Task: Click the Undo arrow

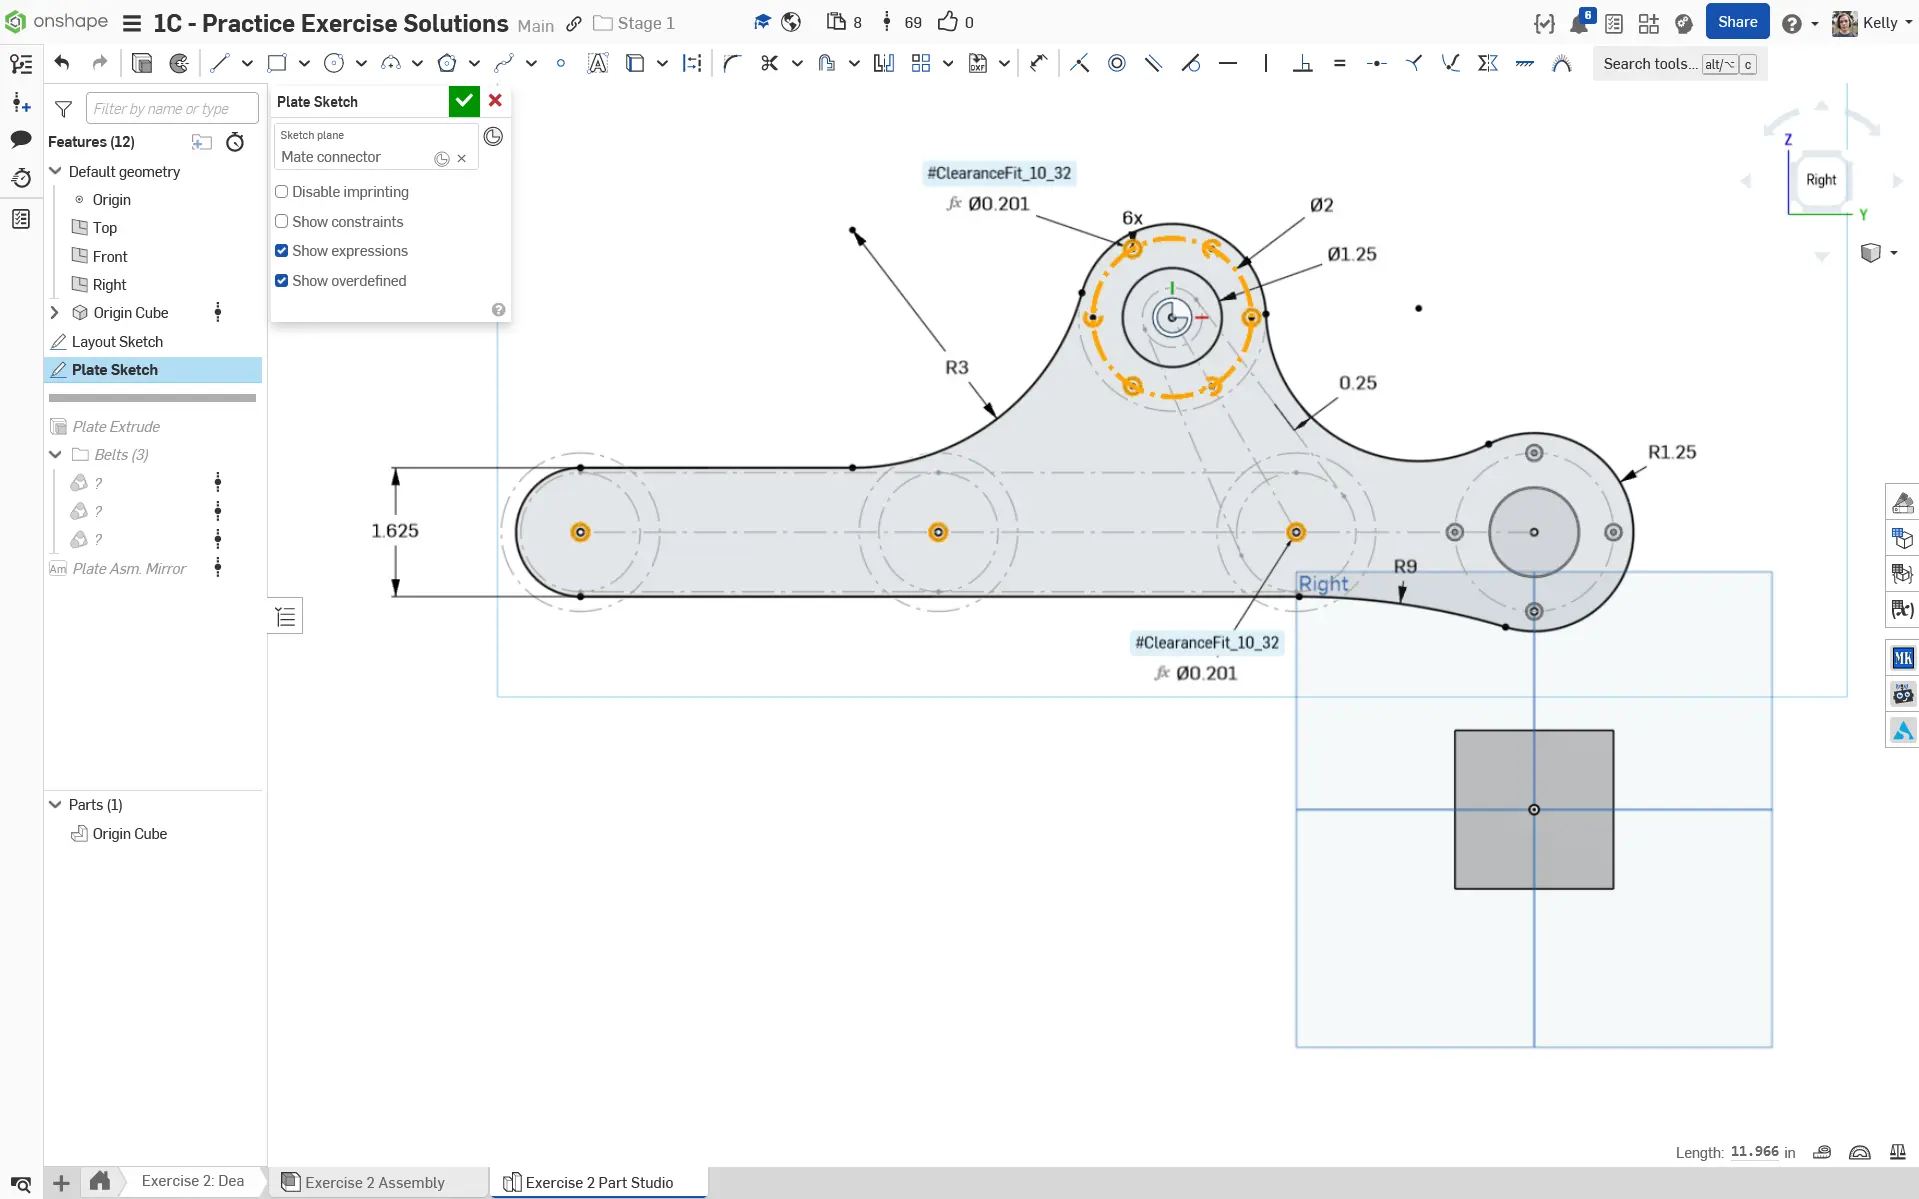Action: pos(62,63)
